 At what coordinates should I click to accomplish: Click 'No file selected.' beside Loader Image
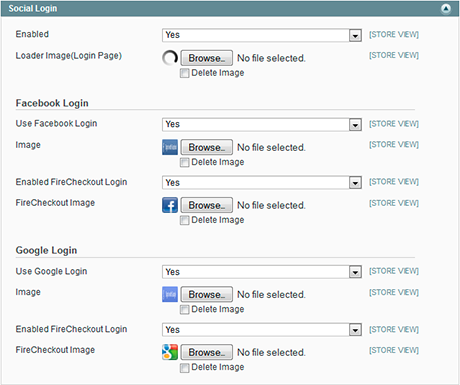pos(271,58)
